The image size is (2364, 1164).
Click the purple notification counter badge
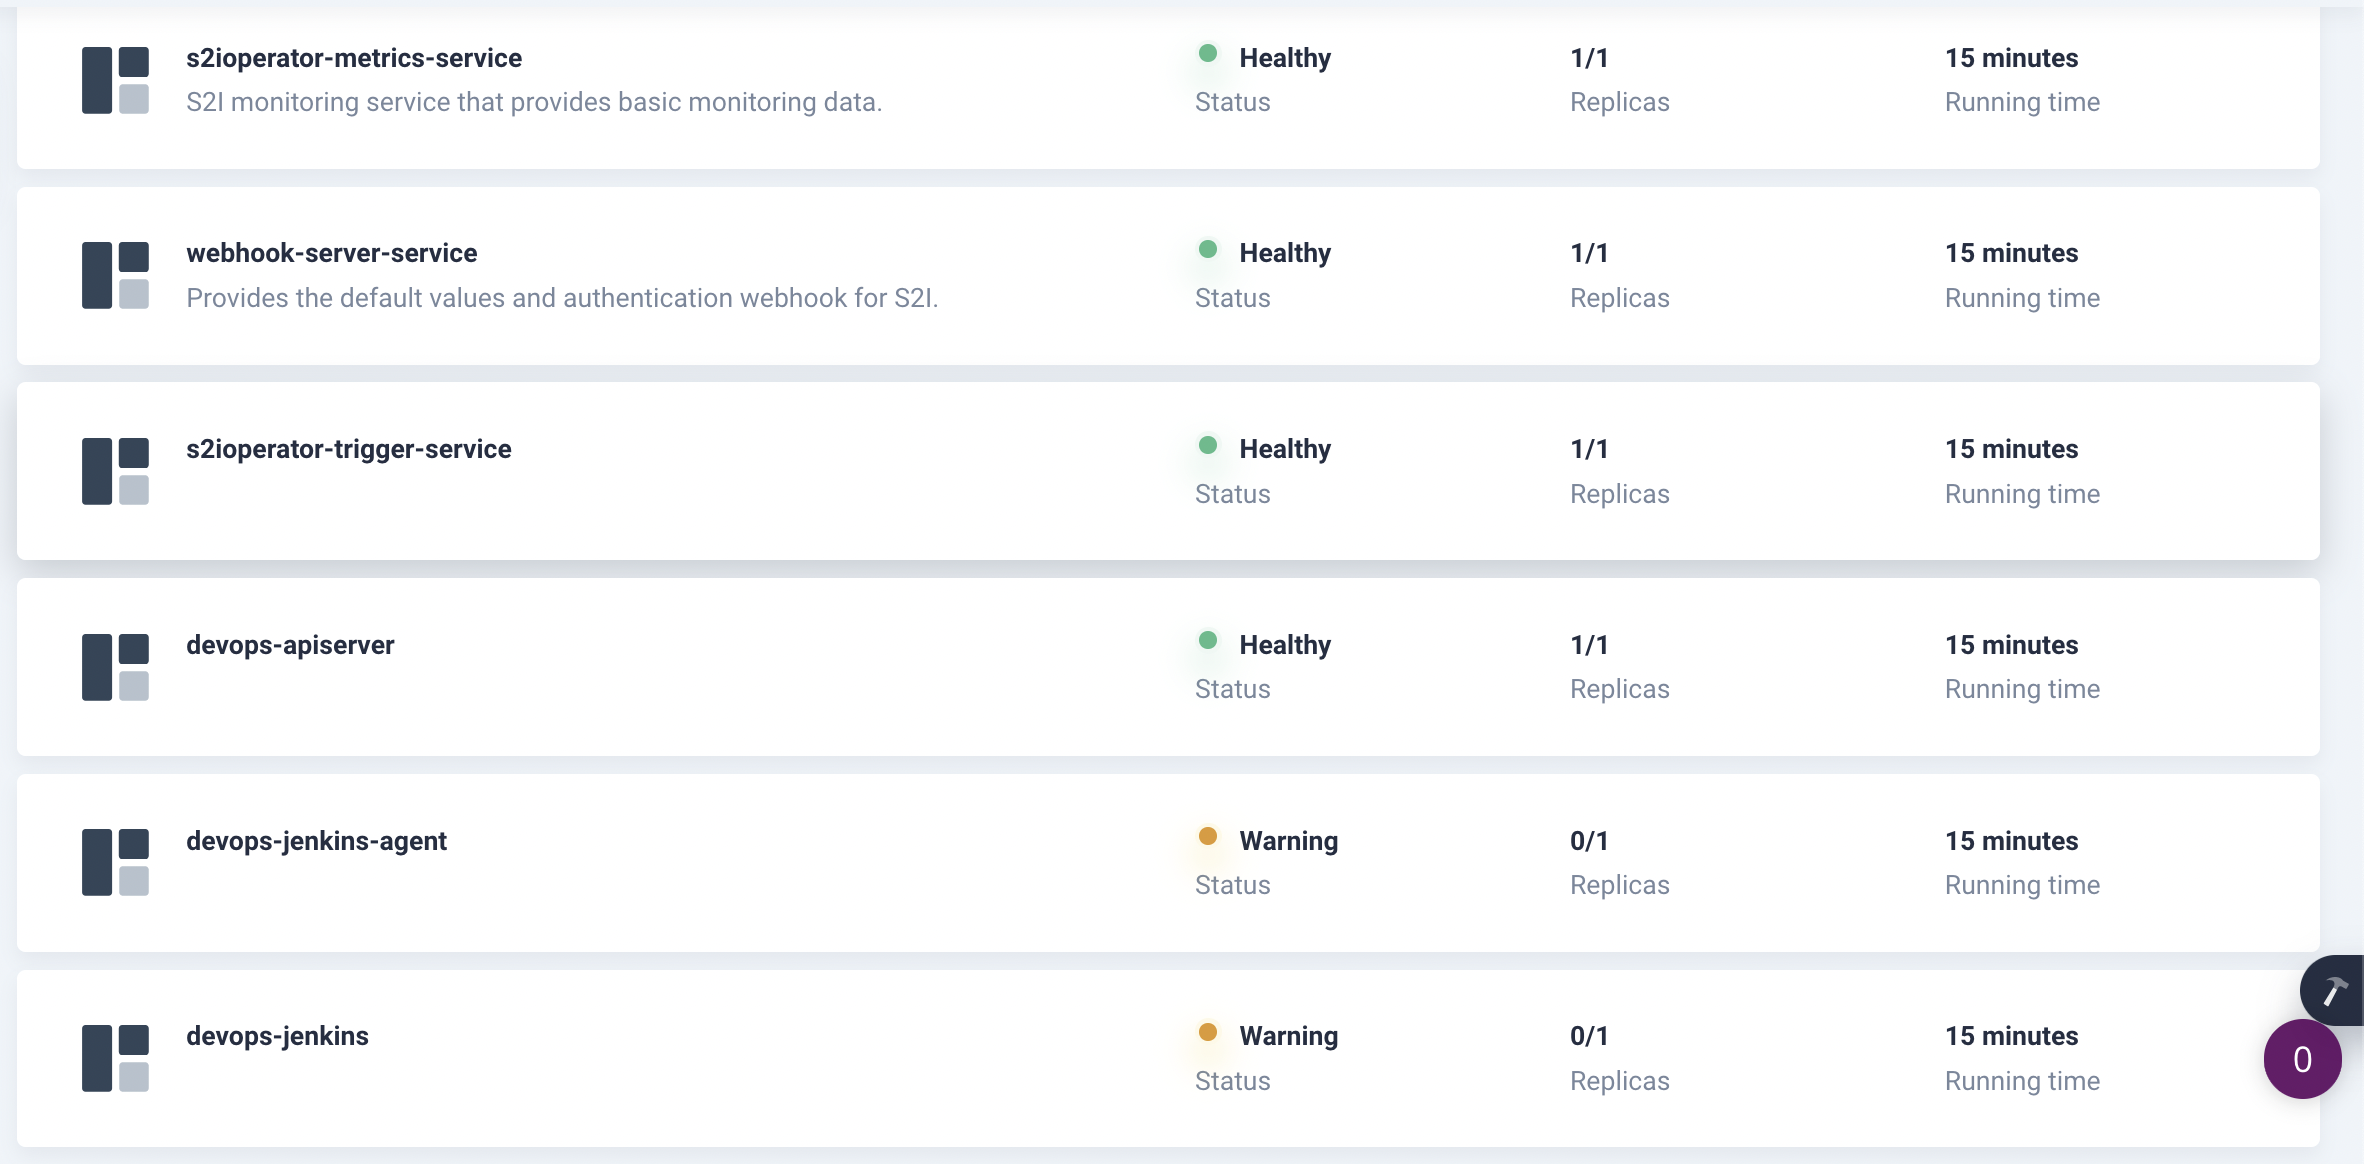click(x=2302, y=1058)
